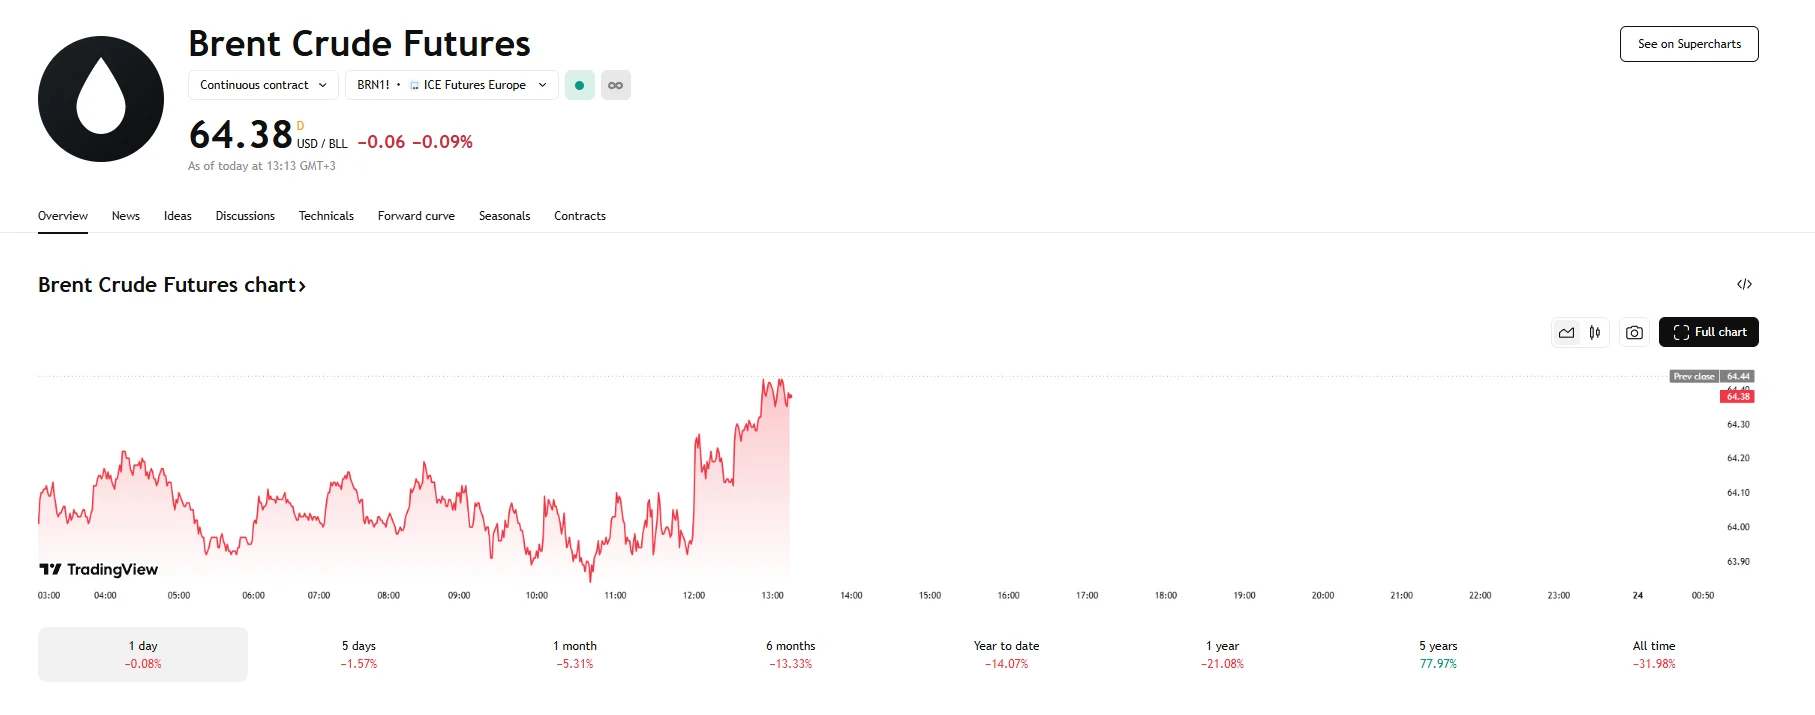Switch to candlestick chart type
This screenshot has height=715, width=1815.
pos(1595,332)
